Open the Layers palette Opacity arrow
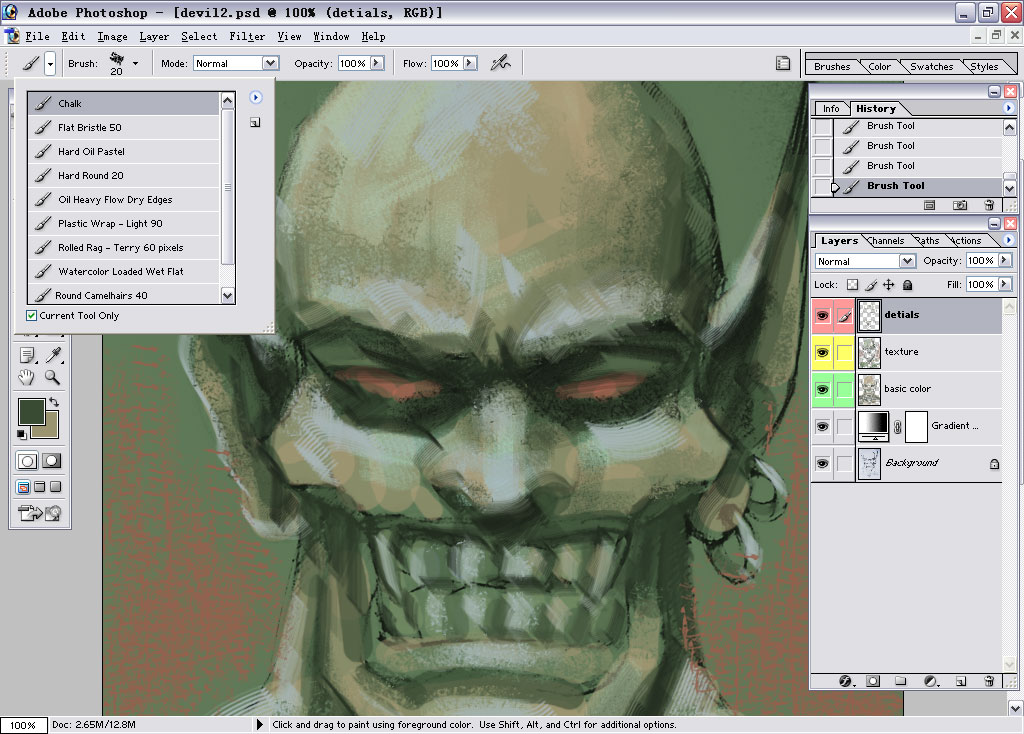Screen dimensions: 1024x734 pos(1004,260)
